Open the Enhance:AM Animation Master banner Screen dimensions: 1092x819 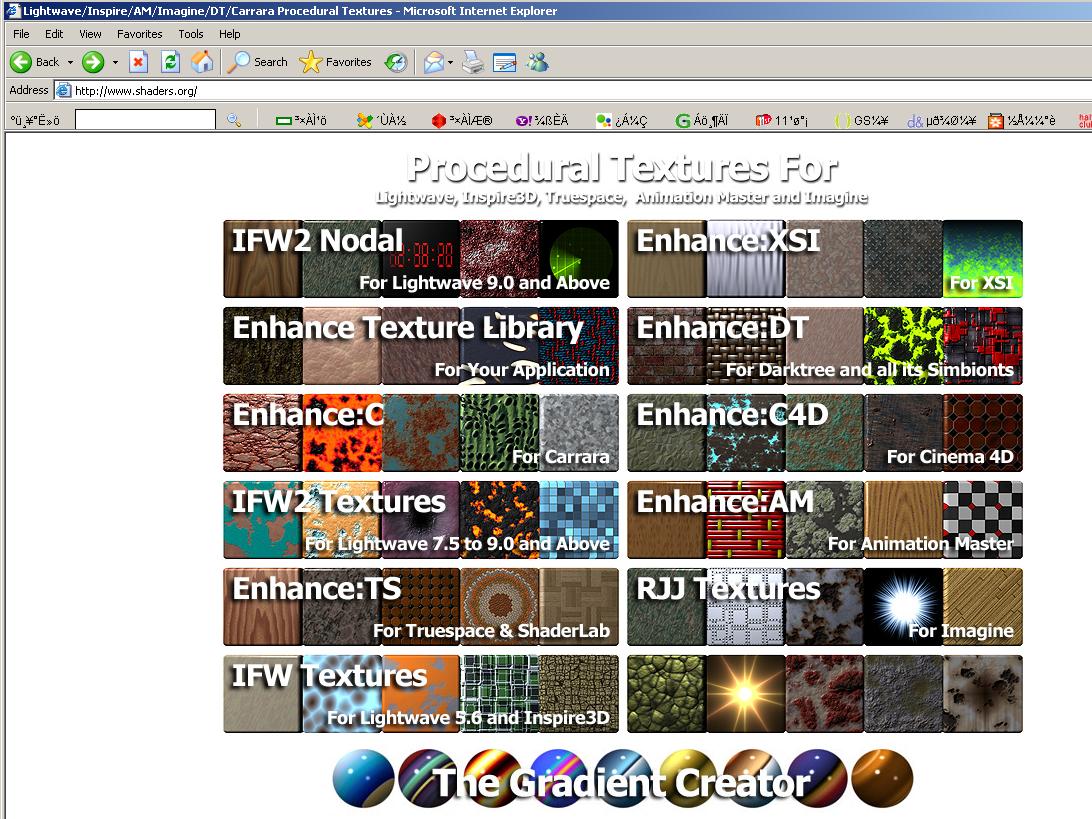825,520
